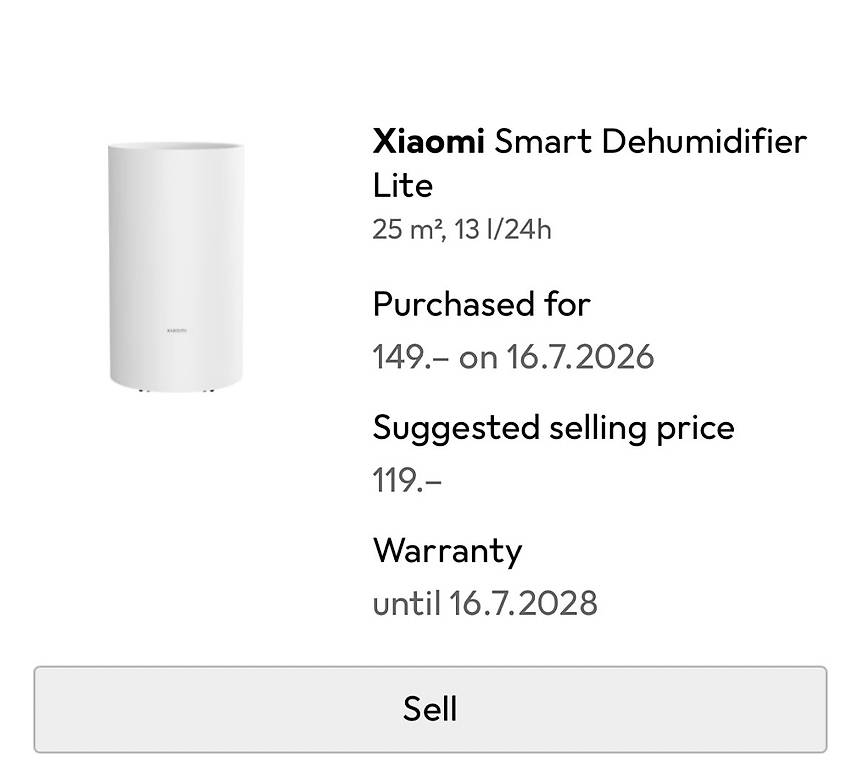Click the word Smart in the title

543,141
